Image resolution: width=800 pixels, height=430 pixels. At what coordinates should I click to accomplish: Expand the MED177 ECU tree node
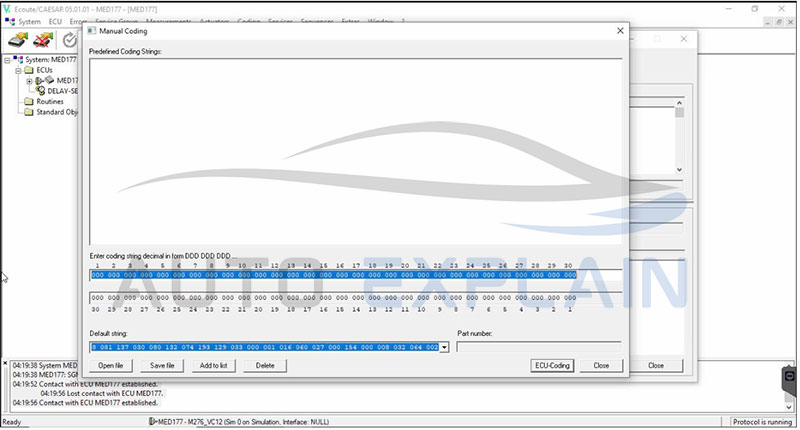point(29,81)
